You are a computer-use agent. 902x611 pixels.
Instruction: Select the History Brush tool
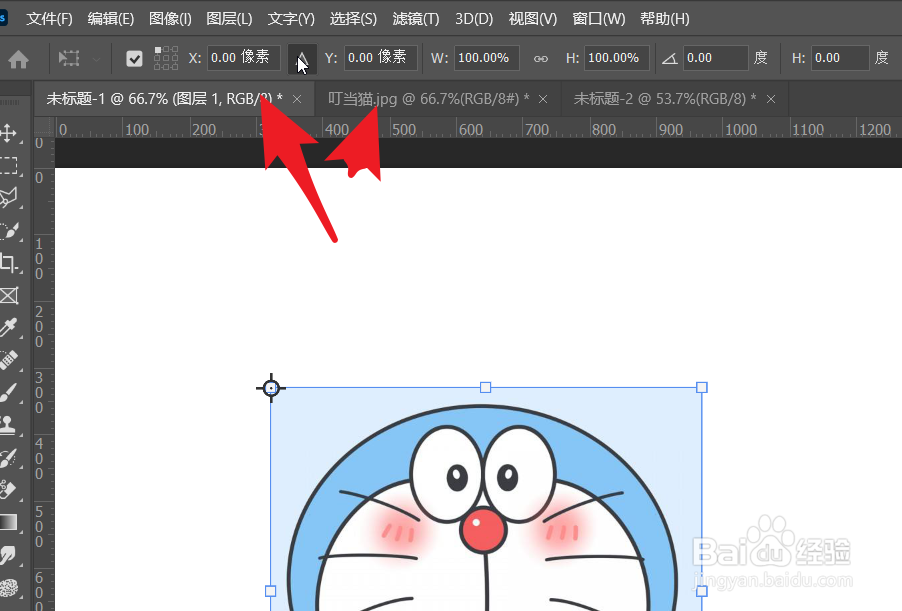10,458
